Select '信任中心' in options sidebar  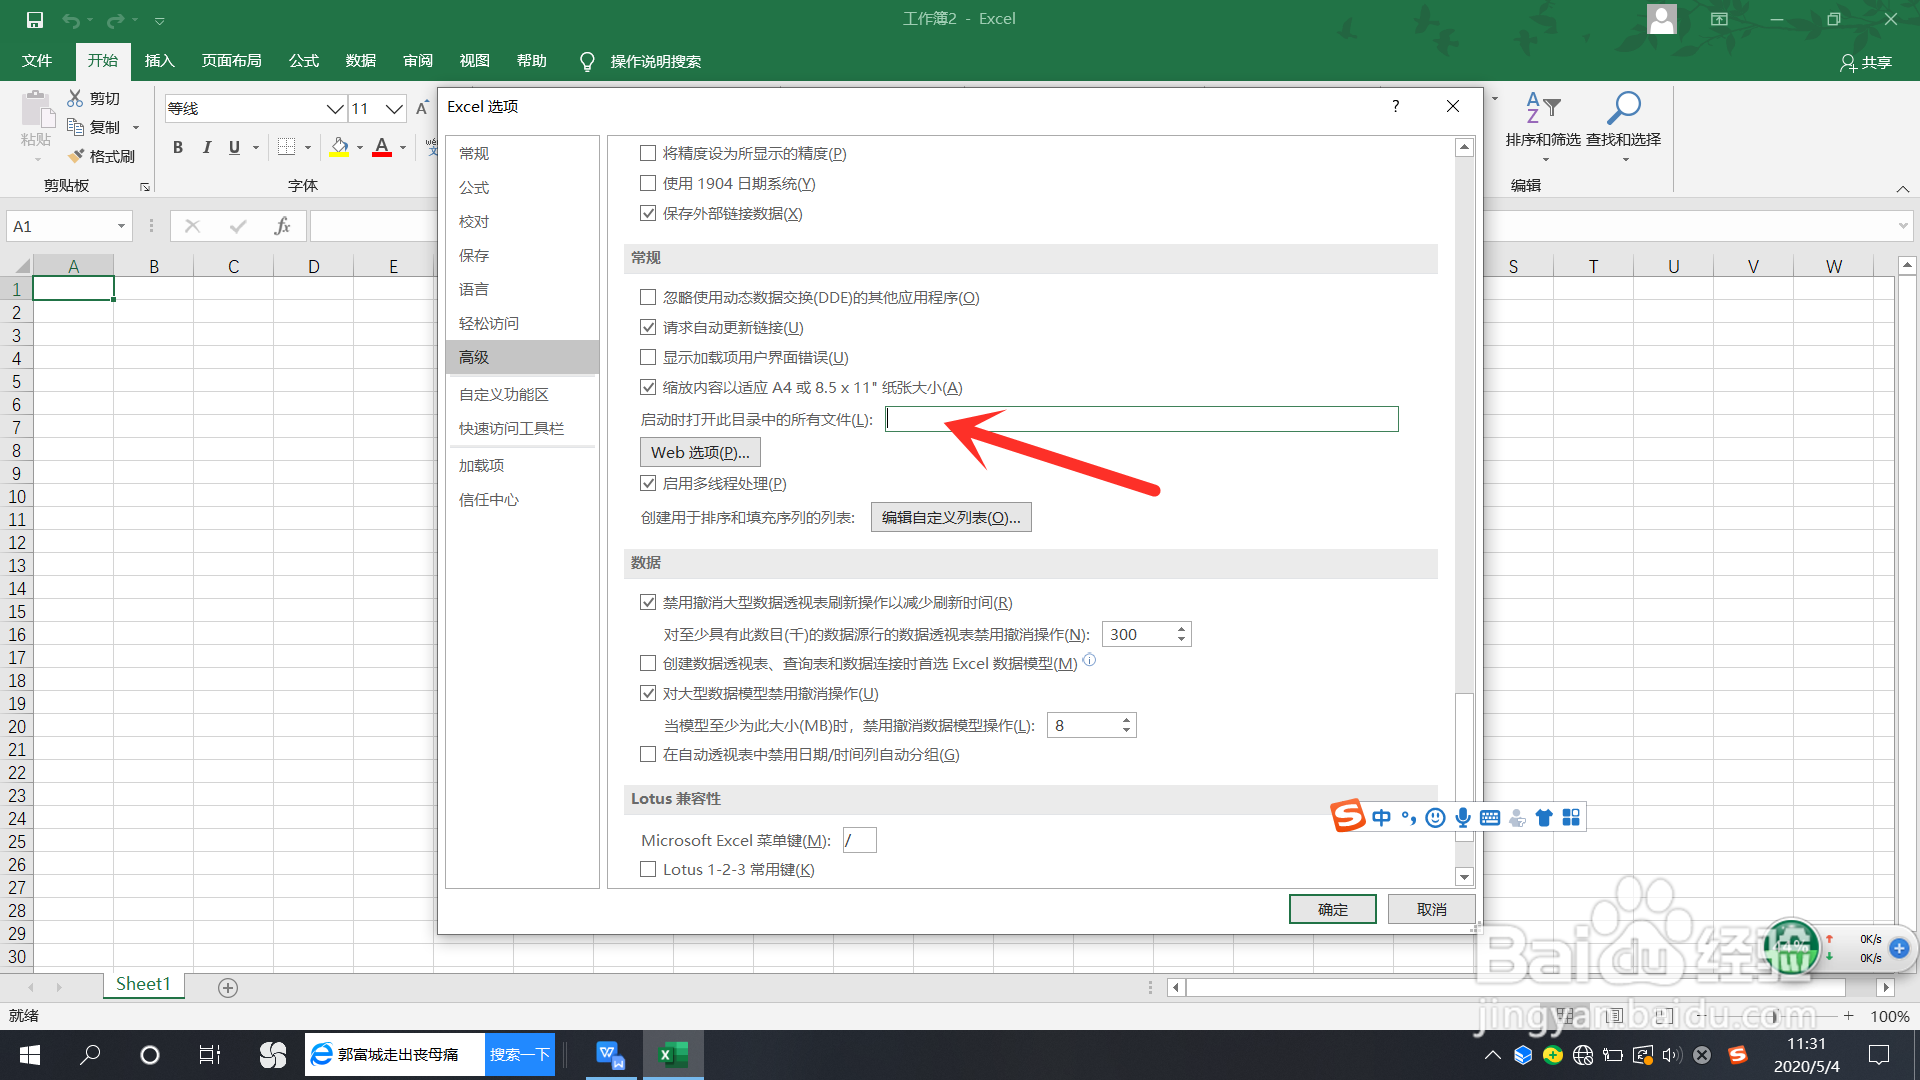point(522,500)
